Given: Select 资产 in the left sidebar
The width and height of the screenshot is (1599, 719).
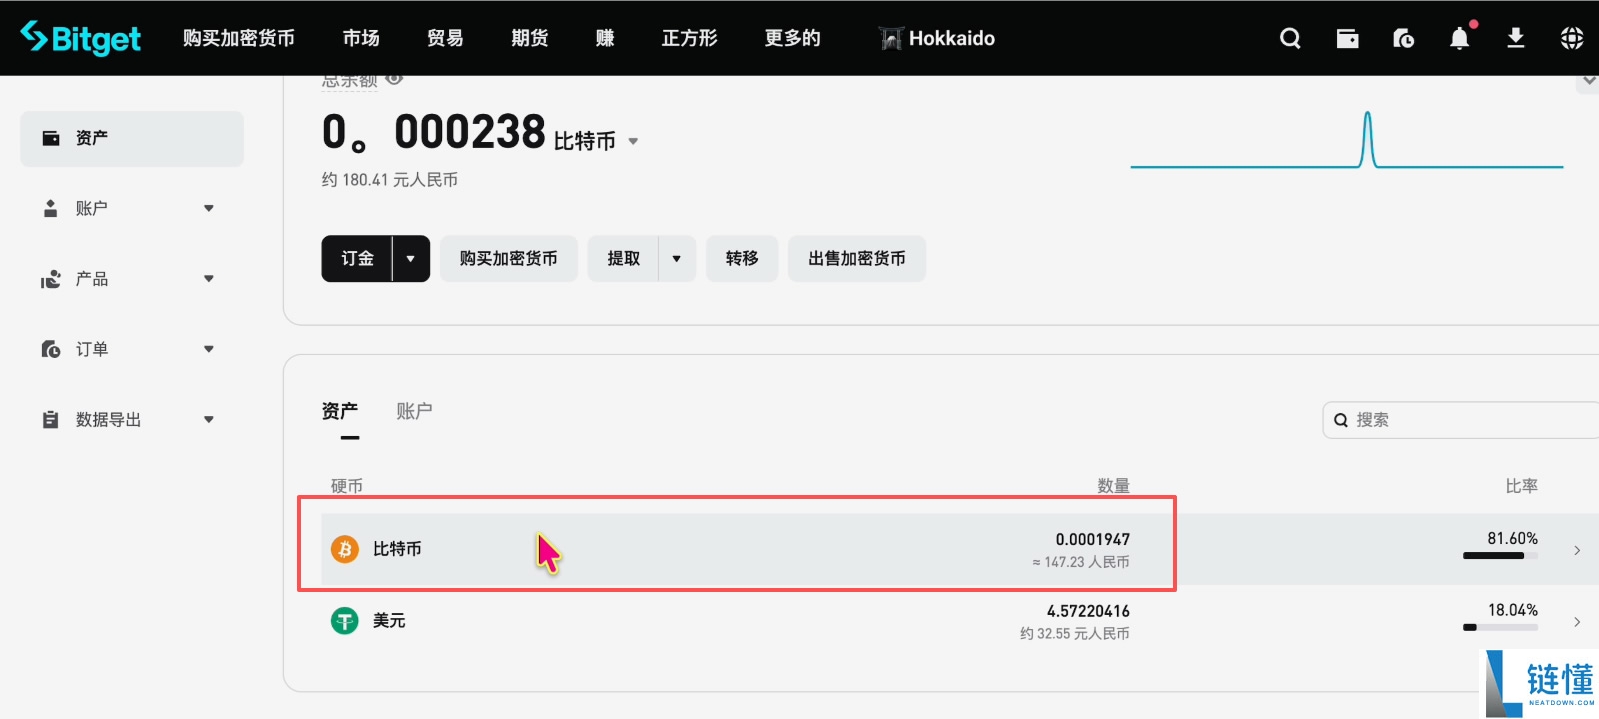Looking at the screenshot, I should [131, 138].
